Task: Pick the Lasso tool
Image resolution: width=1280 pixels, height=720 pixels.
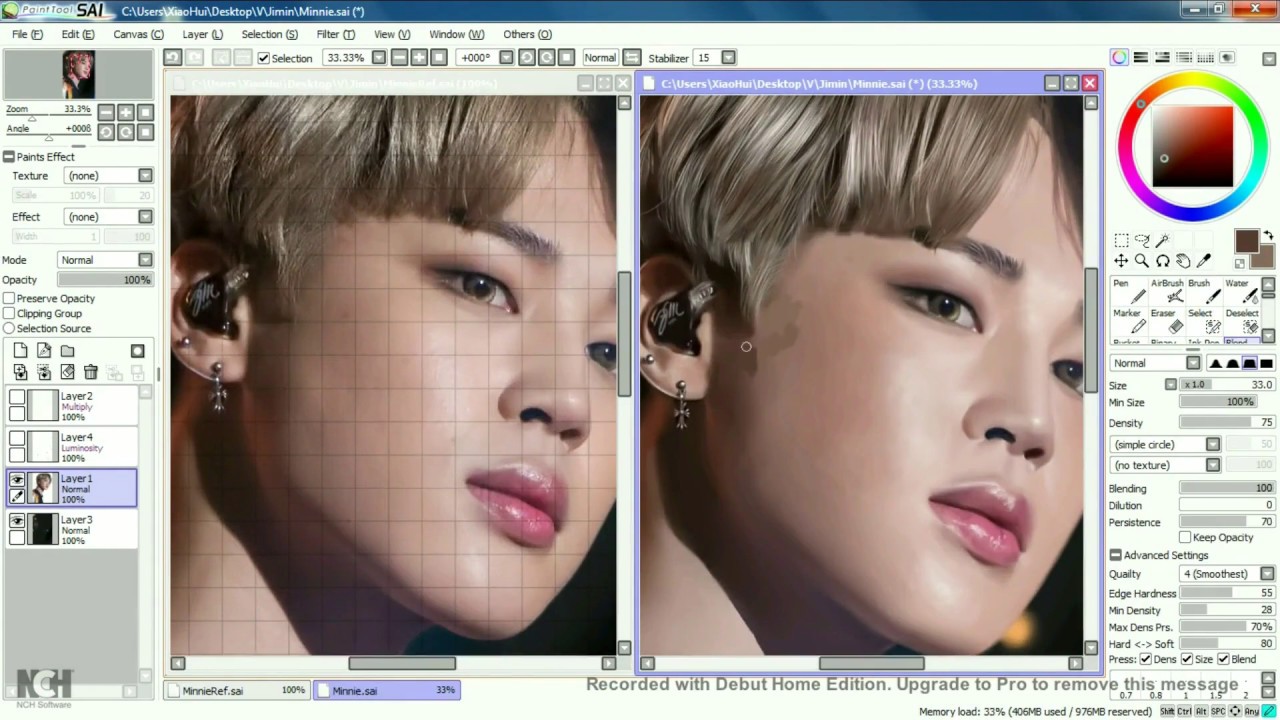Action: (x=1142, y=240)
